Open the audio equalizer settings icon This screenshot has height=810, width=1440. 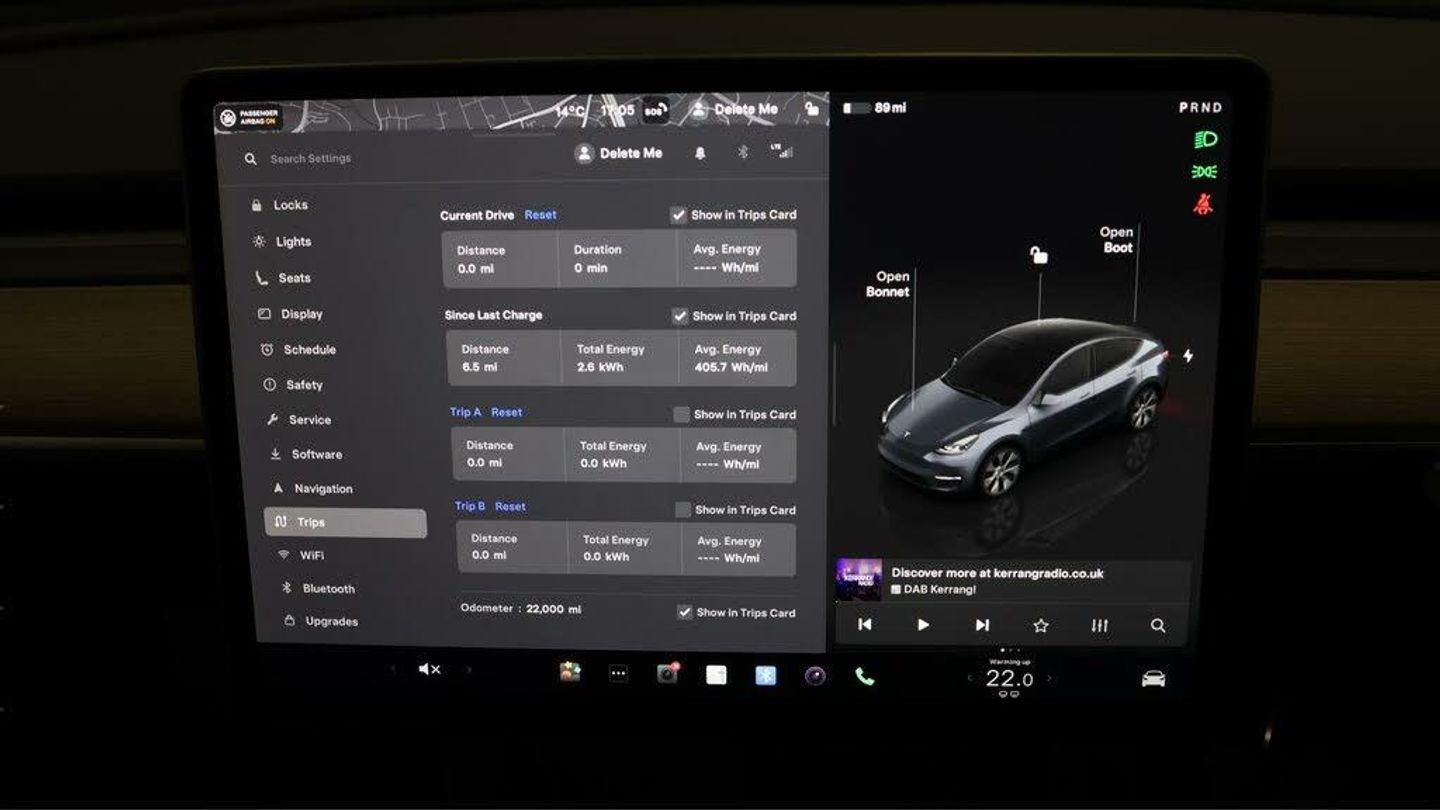tap(1100, 626)
